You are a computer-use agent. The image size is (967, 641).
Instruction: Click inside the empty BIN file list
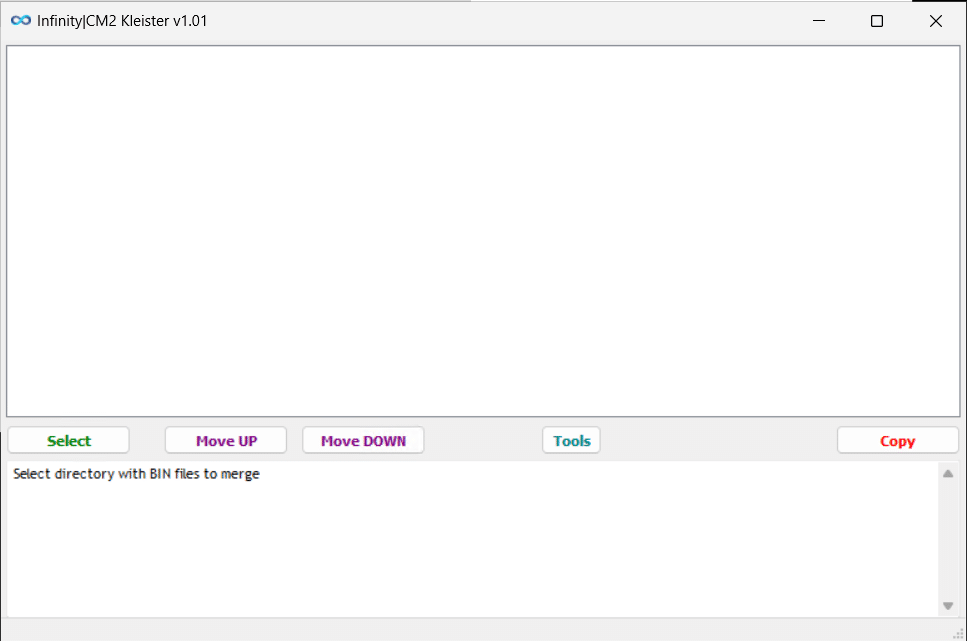[x=483, y=230]
